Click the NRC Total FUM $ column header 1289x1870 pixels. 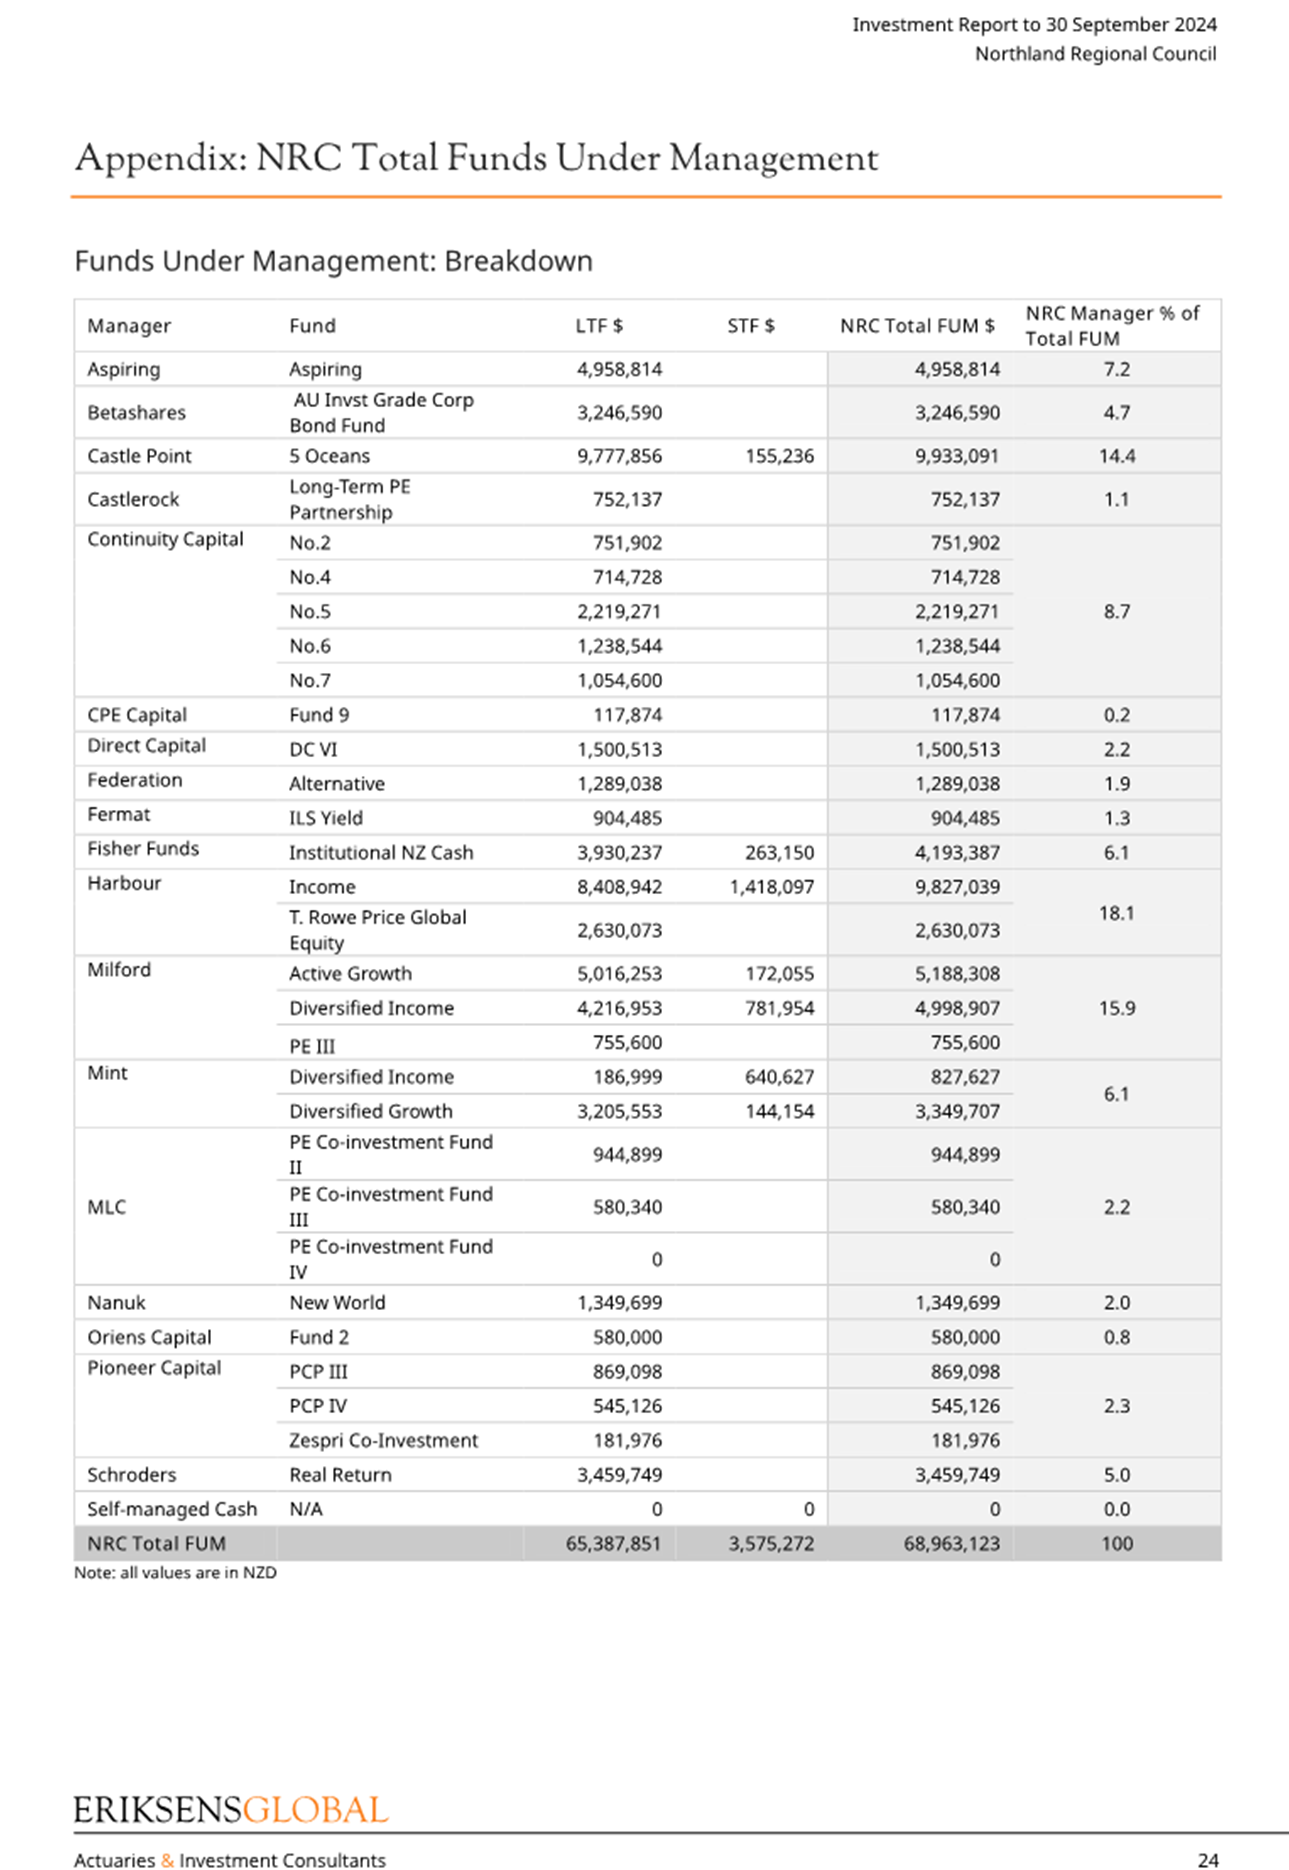pyautogui.click(x=917, y=326)
